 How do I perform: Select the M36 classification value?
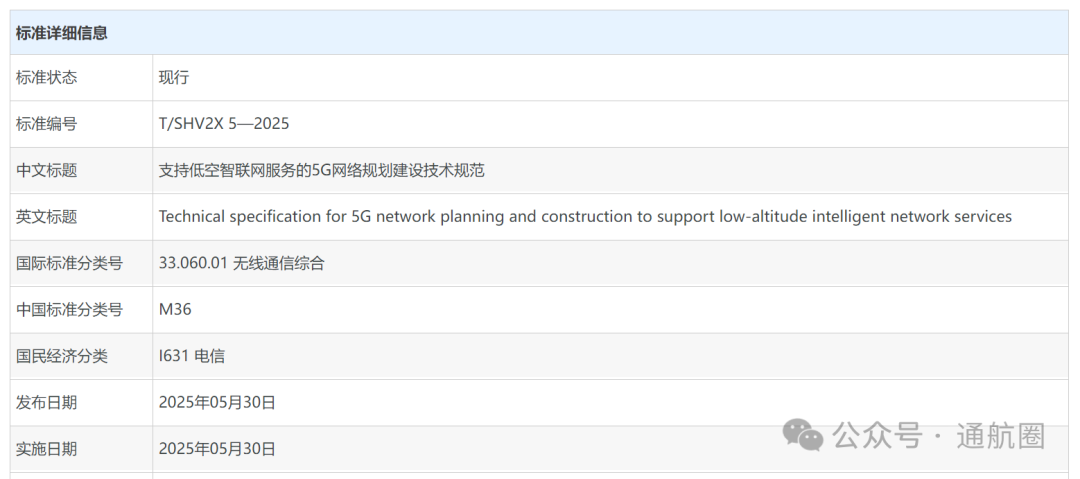pyautogui.click(x=175, y=309)
